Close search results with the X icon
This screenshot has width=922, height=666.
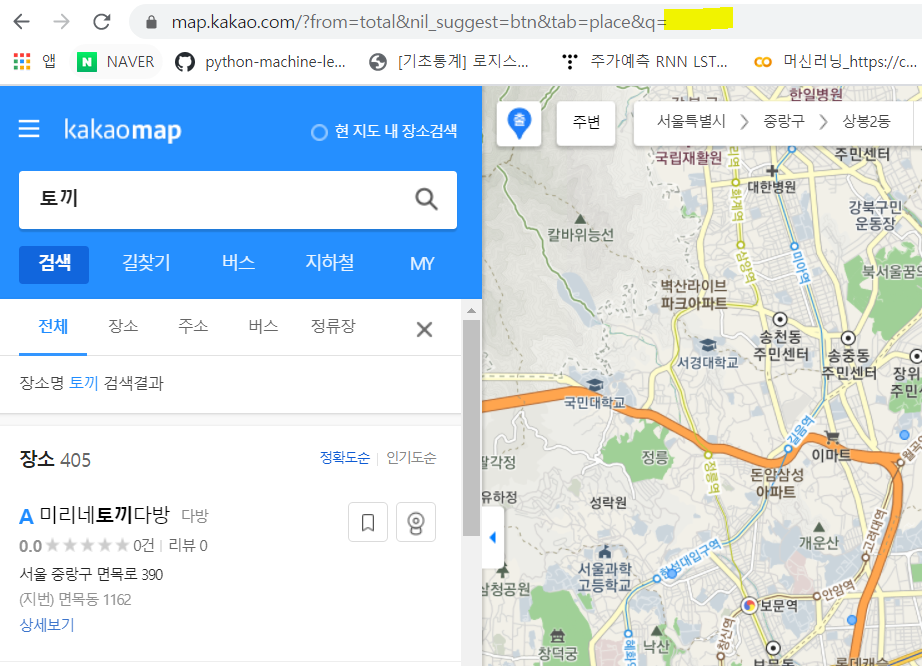tap(424, 329)
